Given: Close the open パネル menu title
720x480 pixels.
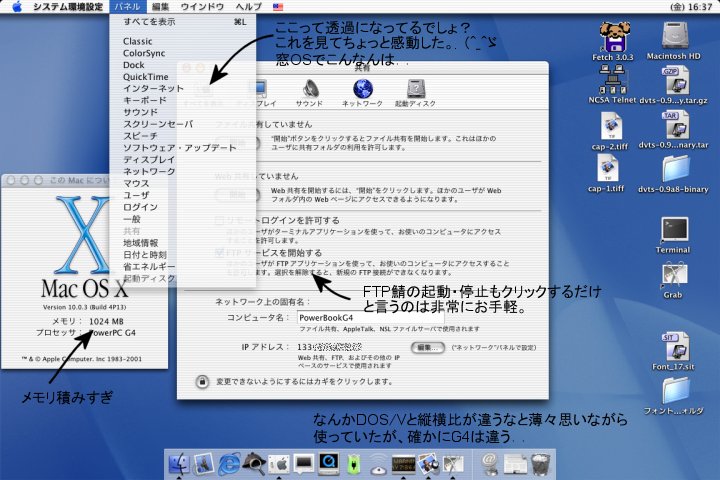Looking at the screenshot, I should pyautogui.click(x=128, y=6).
